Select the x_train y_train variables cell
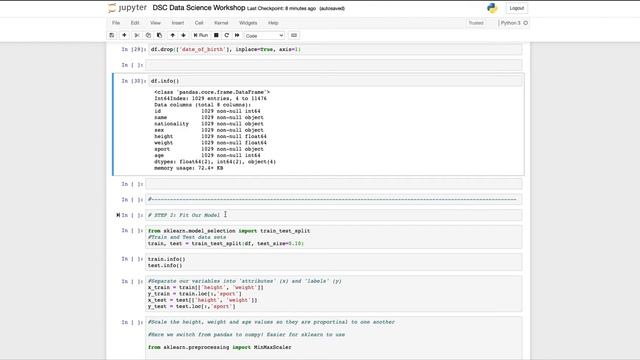 pos(333,293)
